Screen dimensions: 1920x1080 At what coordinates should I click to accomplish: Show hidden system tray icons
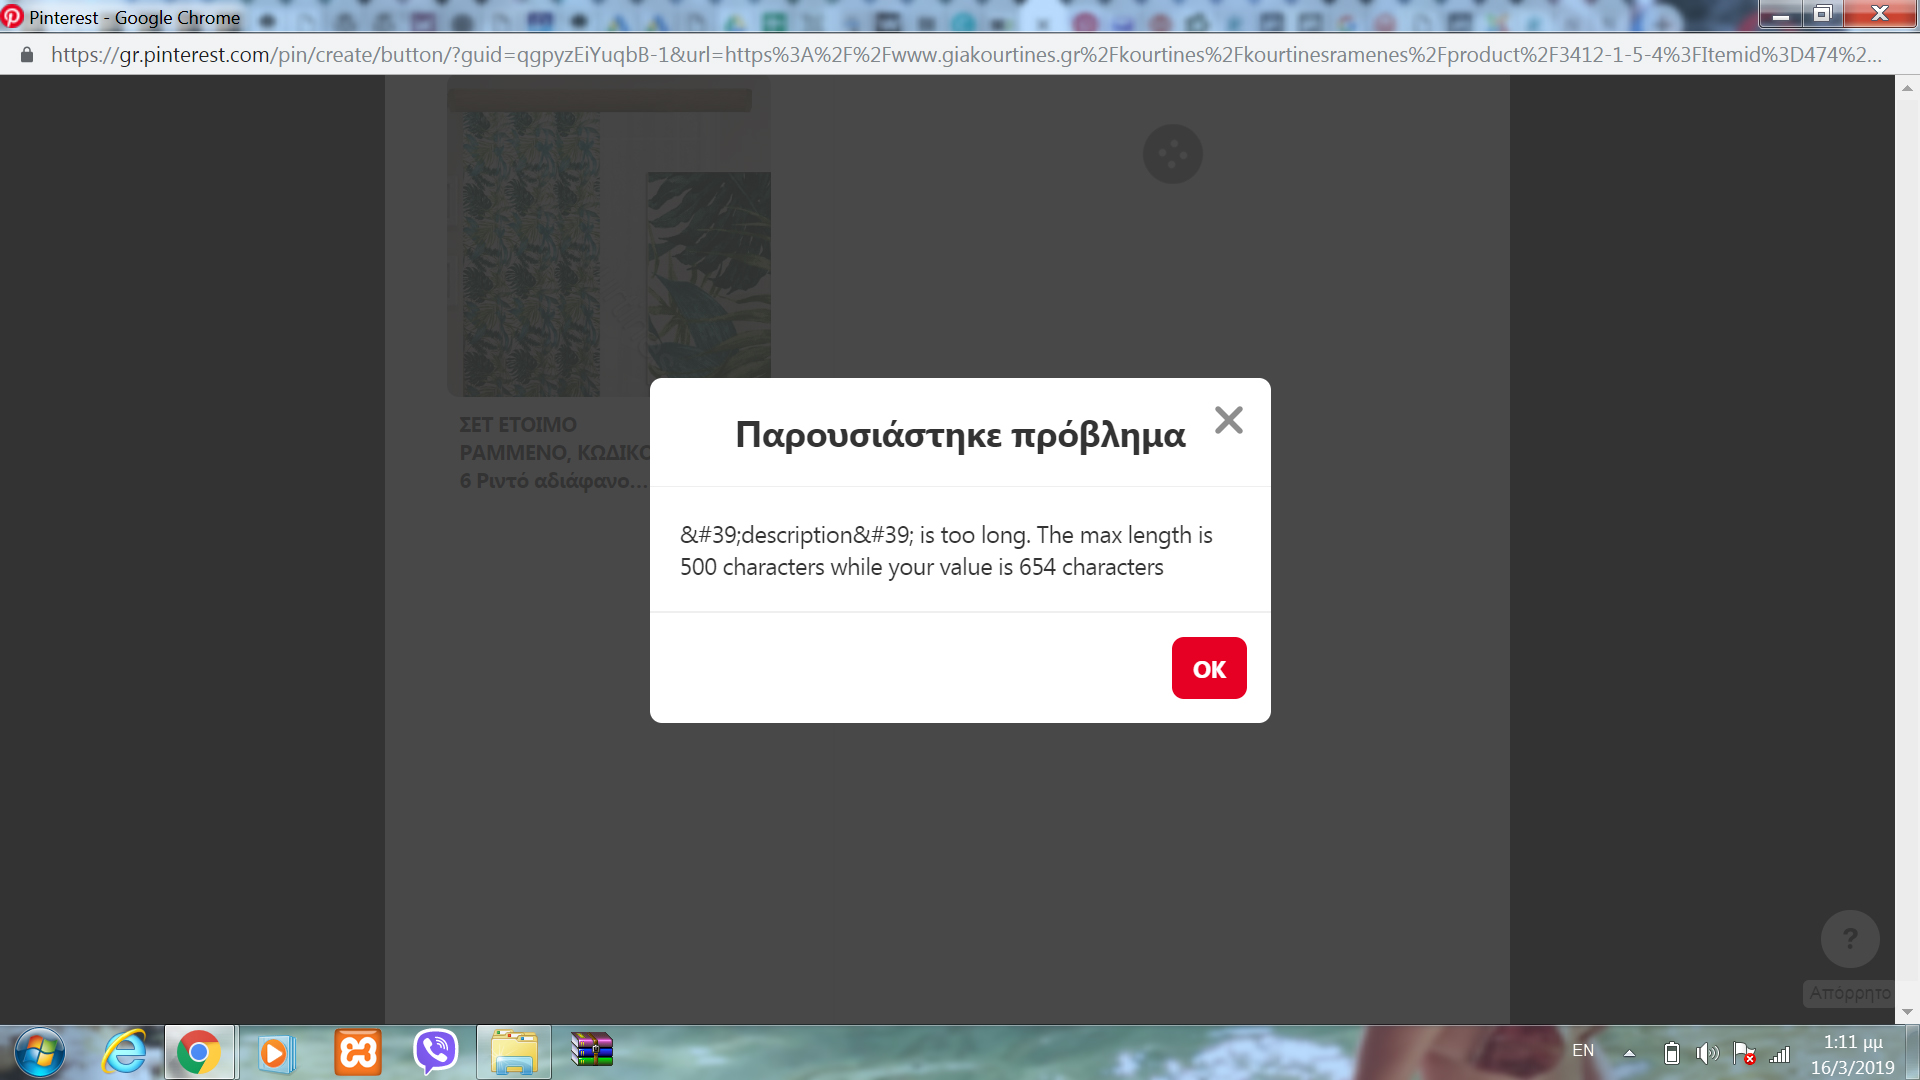pos(1629,1053)
